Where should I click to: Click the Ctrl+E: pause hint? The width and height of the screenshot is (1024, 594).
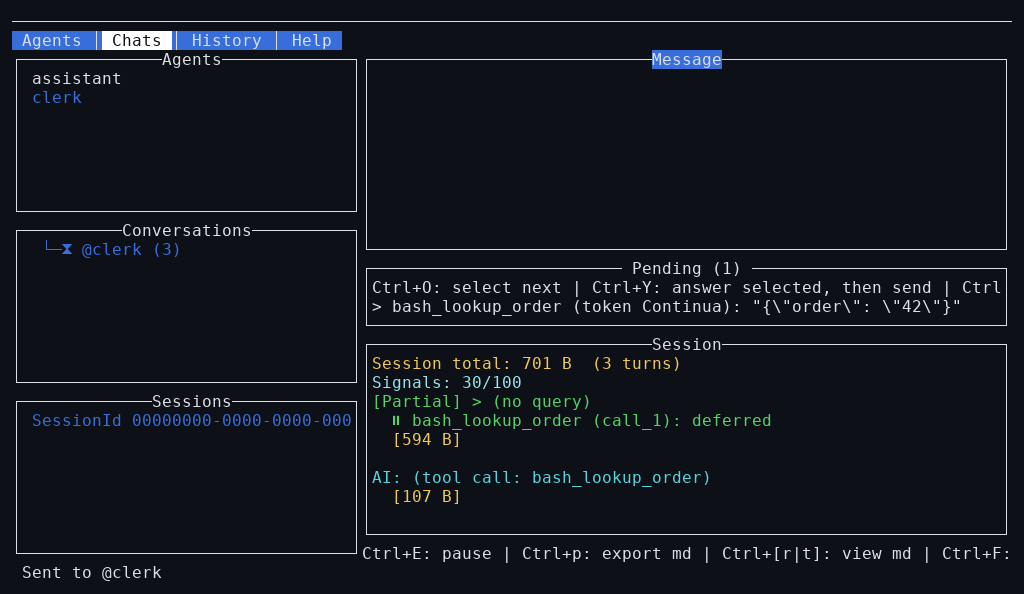click(427, 554)
